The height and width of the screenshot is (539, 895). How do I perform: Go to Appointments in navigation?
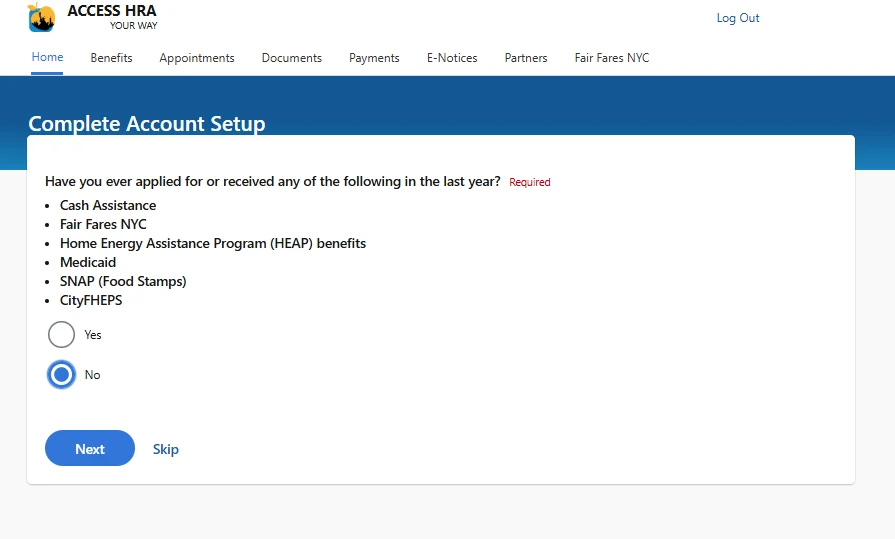pyautogui.click(x=197, y=58)
